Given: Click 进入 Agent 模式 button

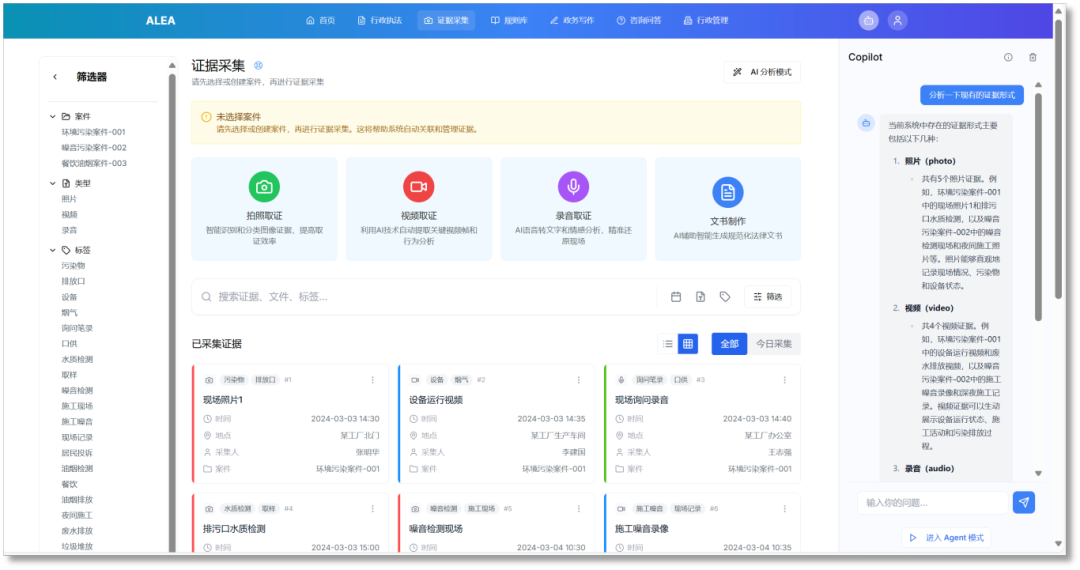Looking at the screenshot, I should coord(947,538).
